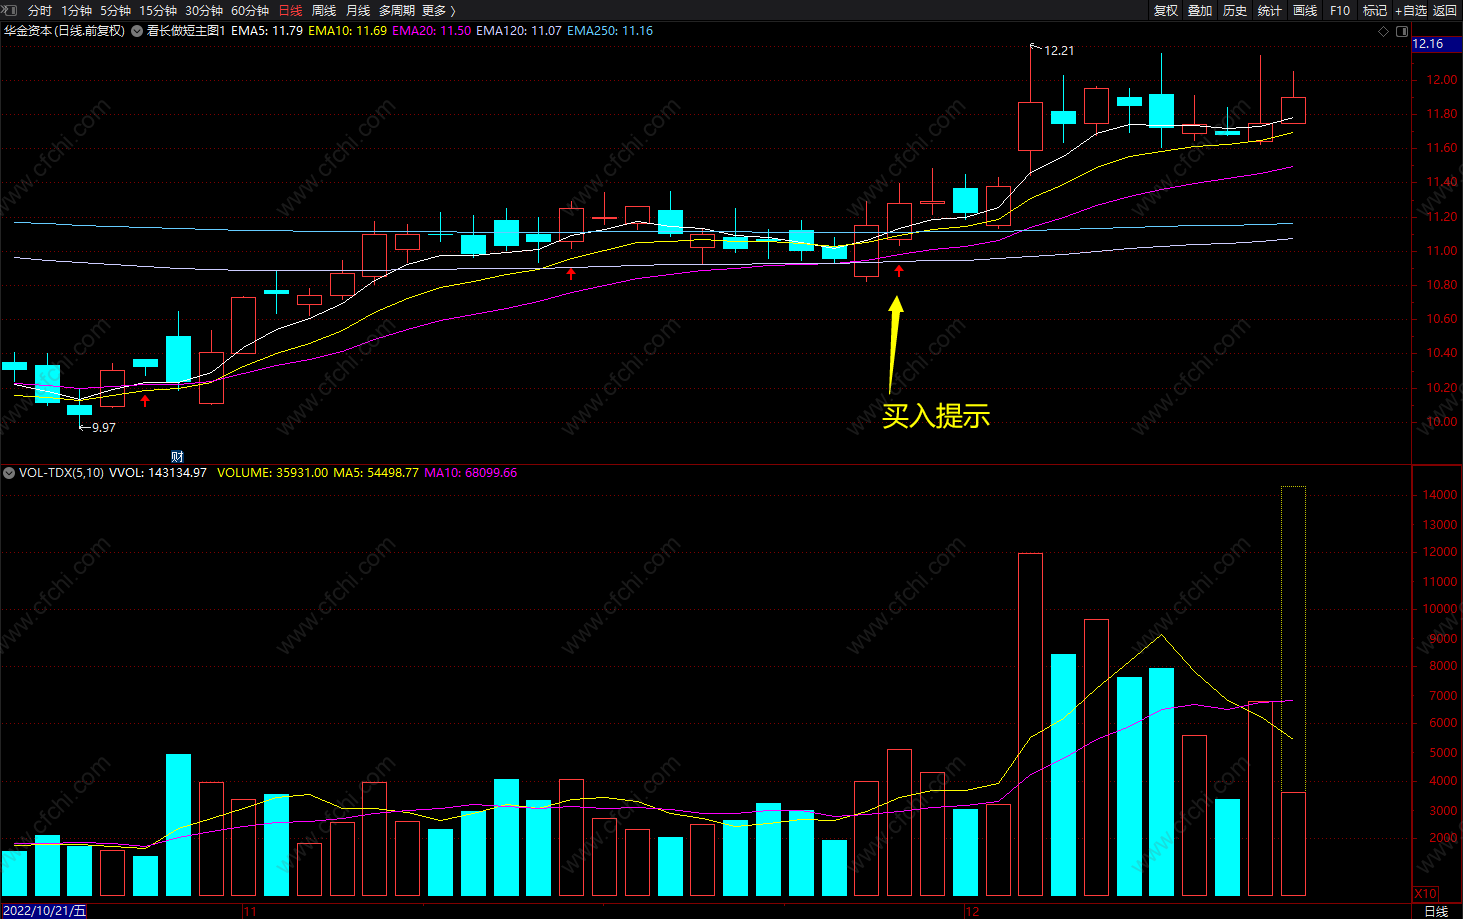Click the 日线 label at bottom right

(x=1436, y=911)
